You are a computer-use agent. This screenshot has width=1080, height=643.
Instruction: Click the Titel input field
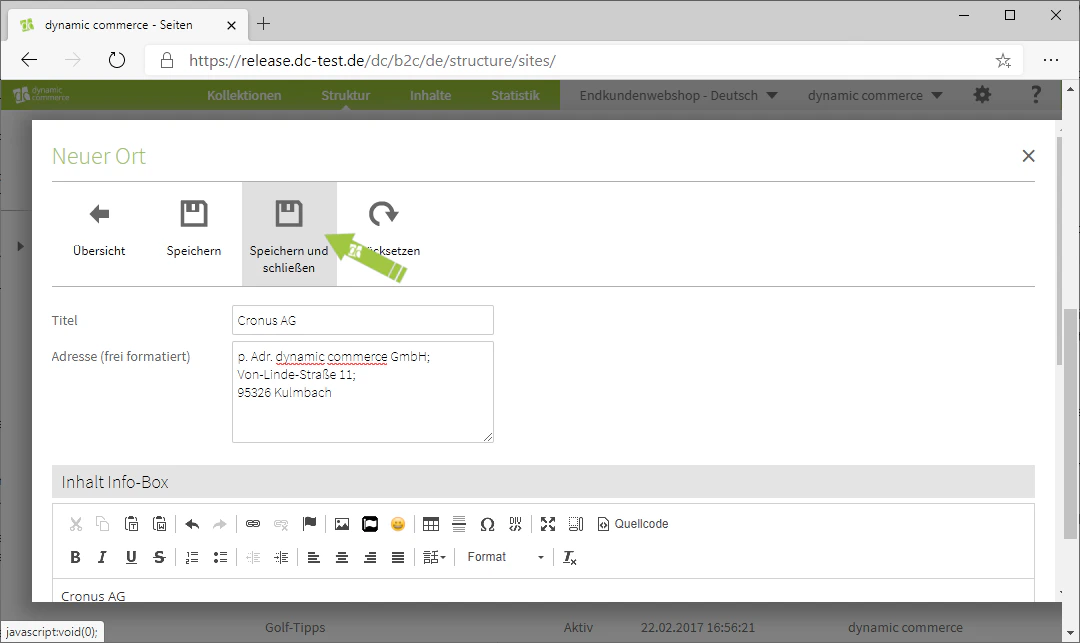click(x=363, y=320)
